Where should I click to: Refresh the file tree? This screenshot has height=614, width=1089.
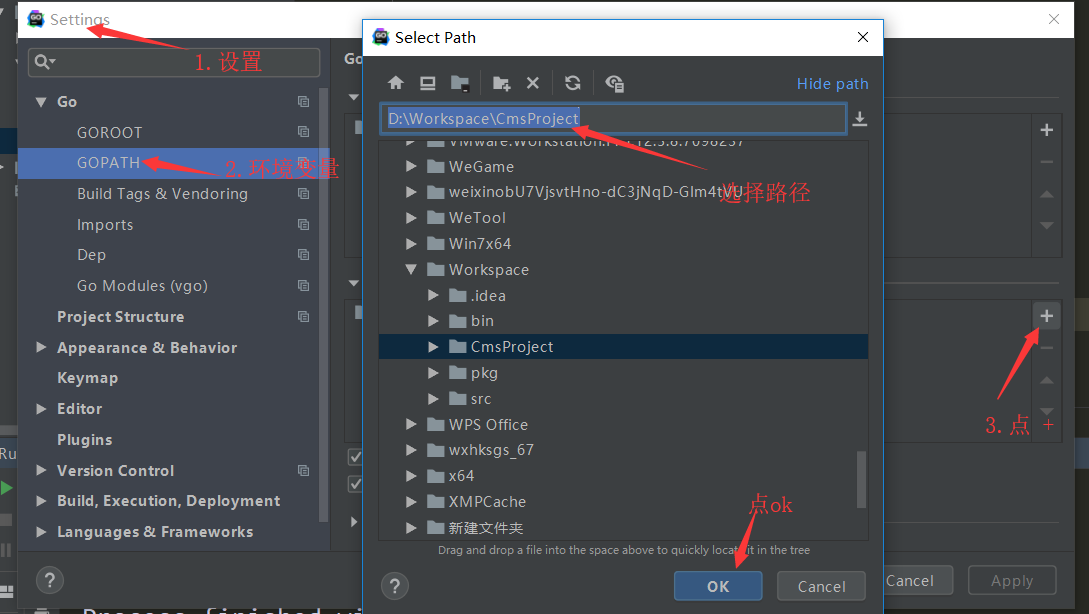572,84
